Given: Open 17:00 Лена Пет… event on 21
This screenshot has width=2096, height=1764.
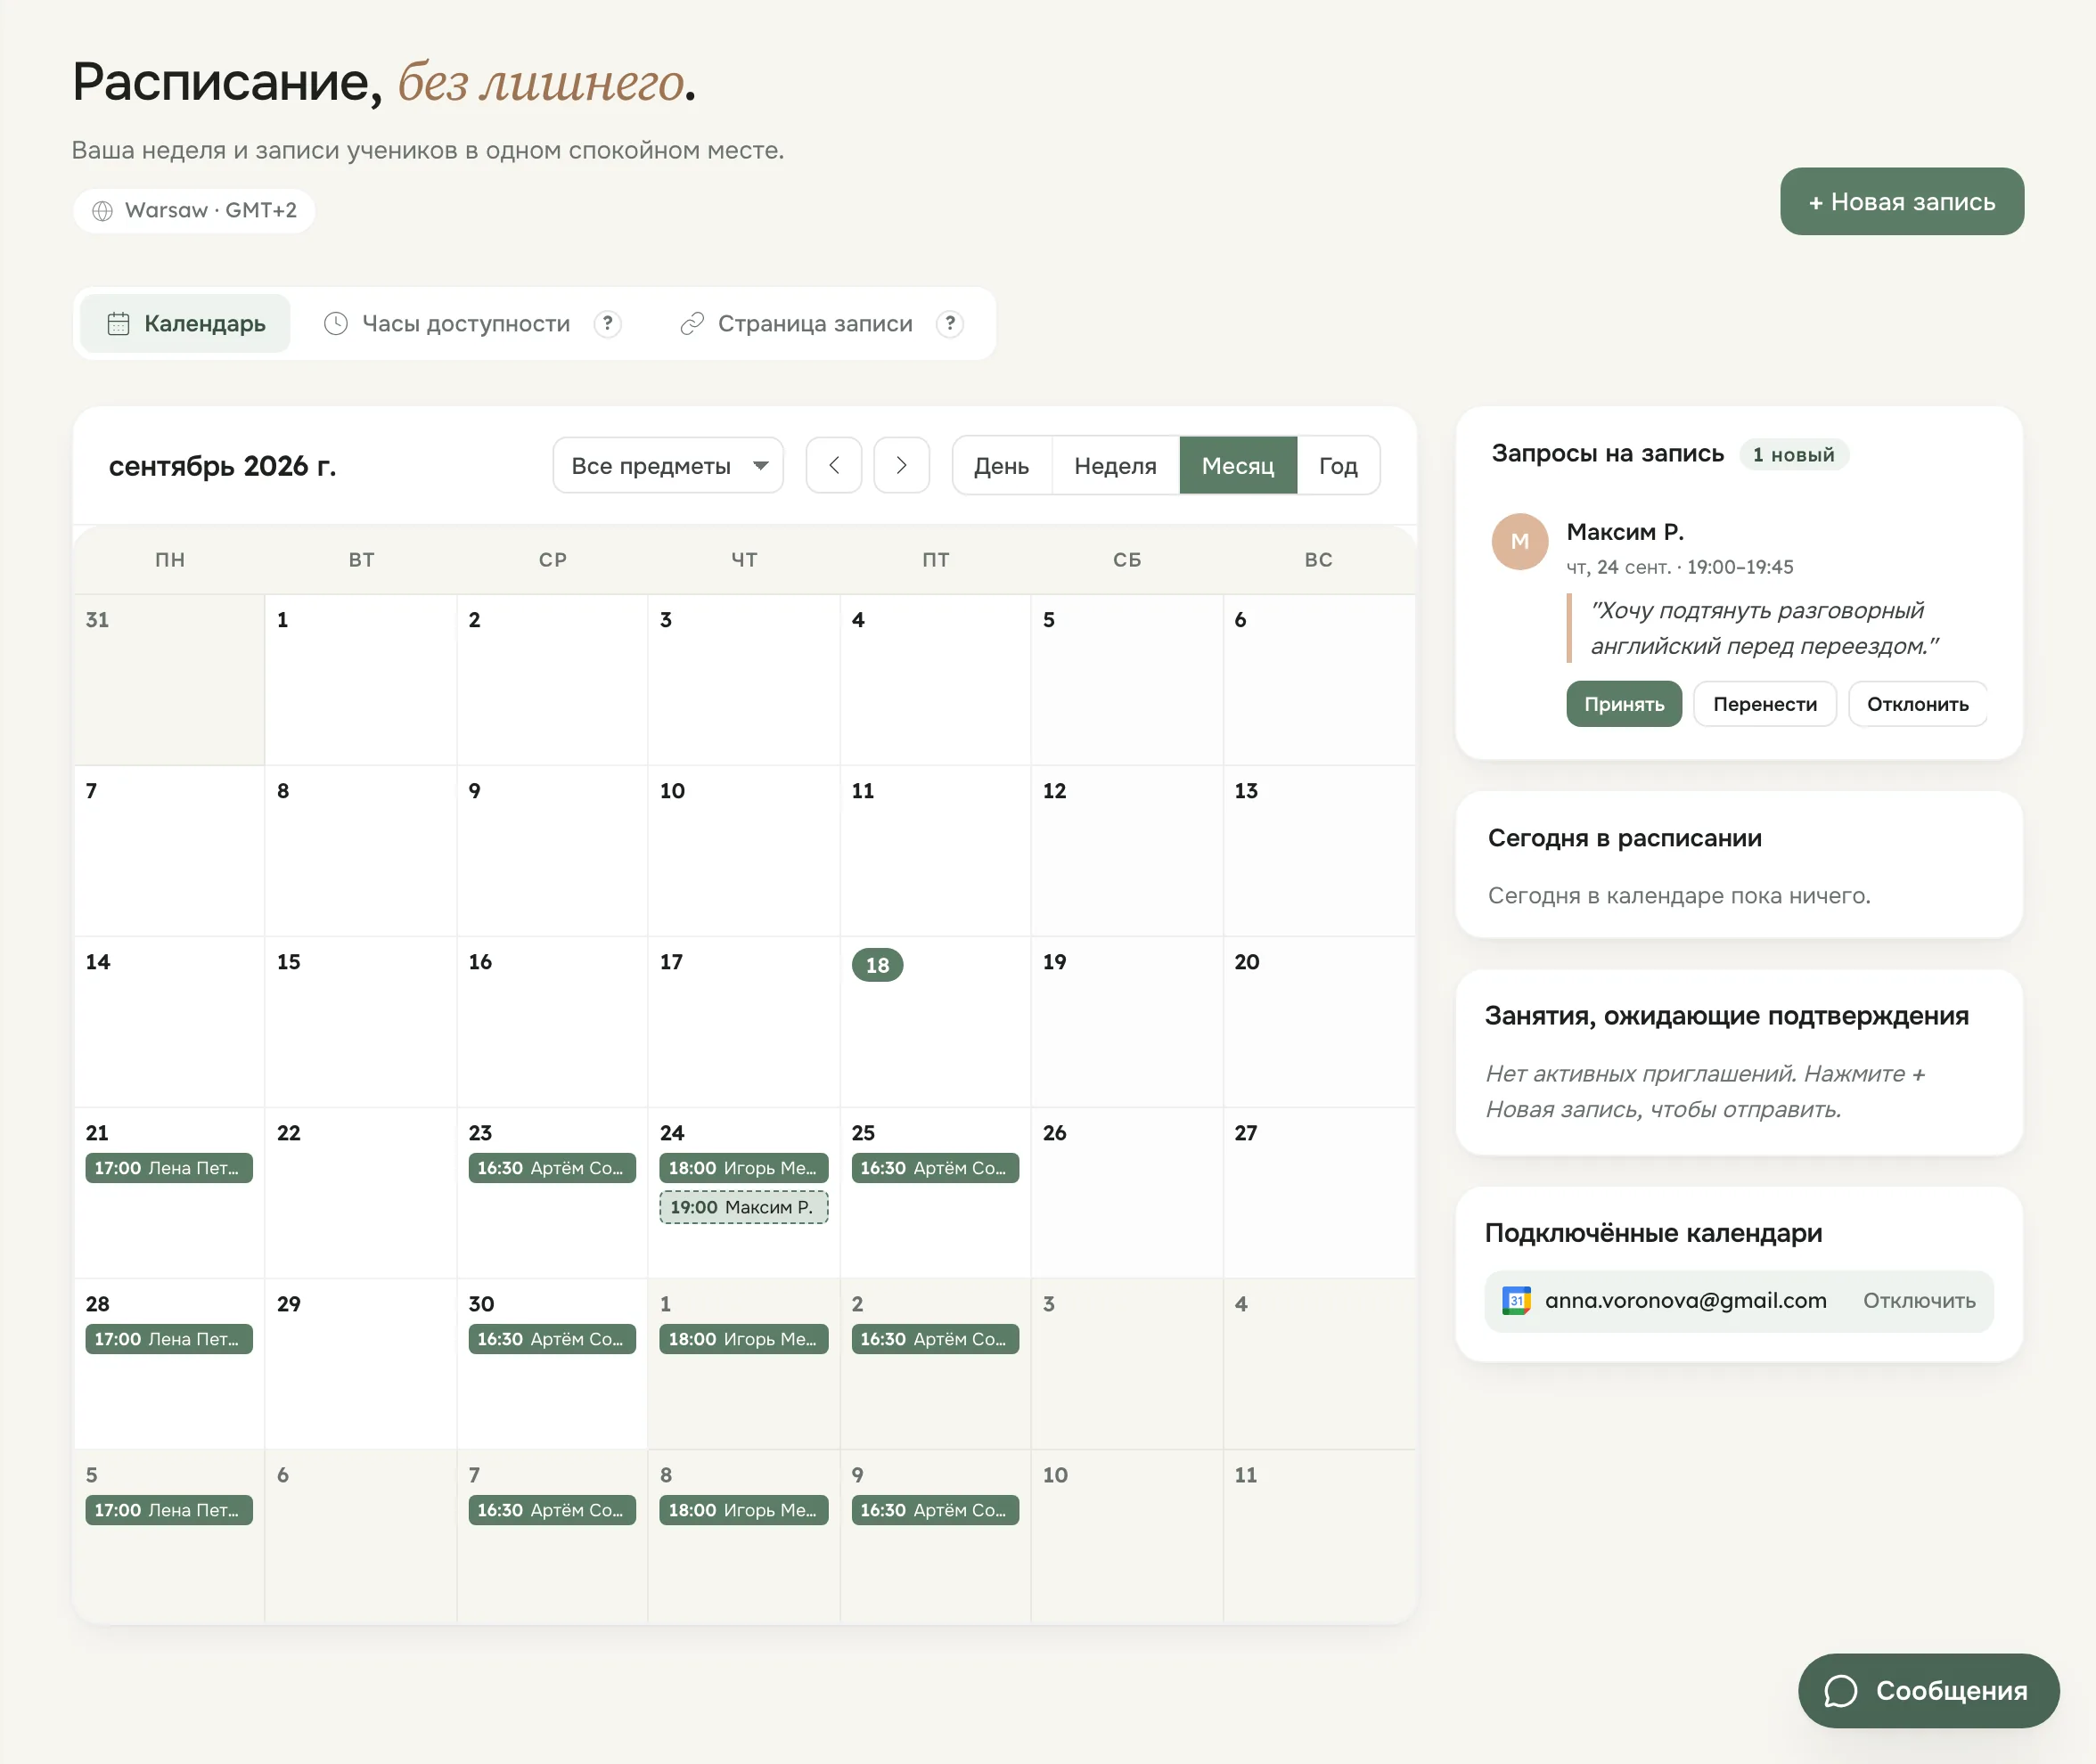Looking at the screenshot, I should [169, 1168].
